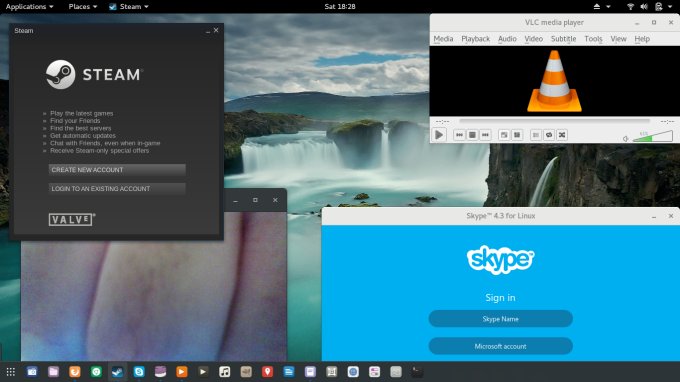This screenshot has width=680, height=382.
Task: Click the Skype logo in sign-in window
Action: click(x=500, y=260)
